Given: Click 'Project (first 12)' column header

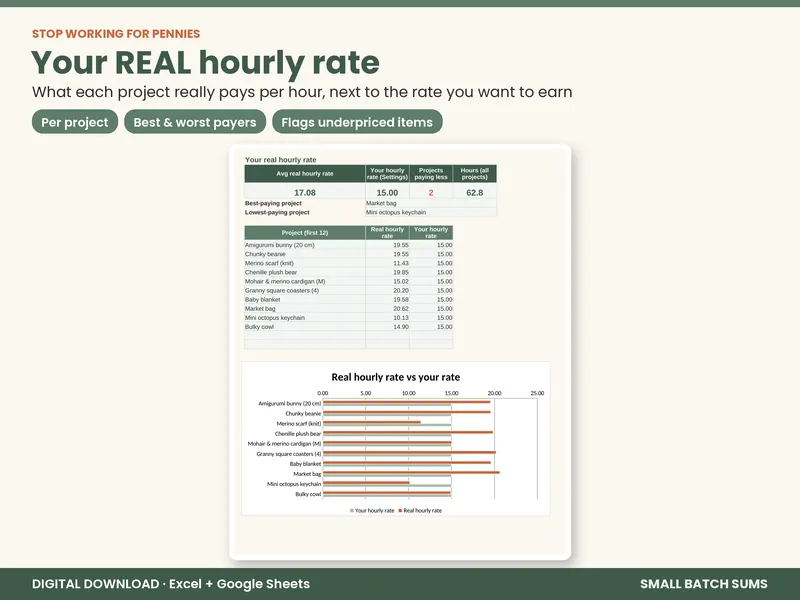Looking at the screenshot, I should 305,233.
